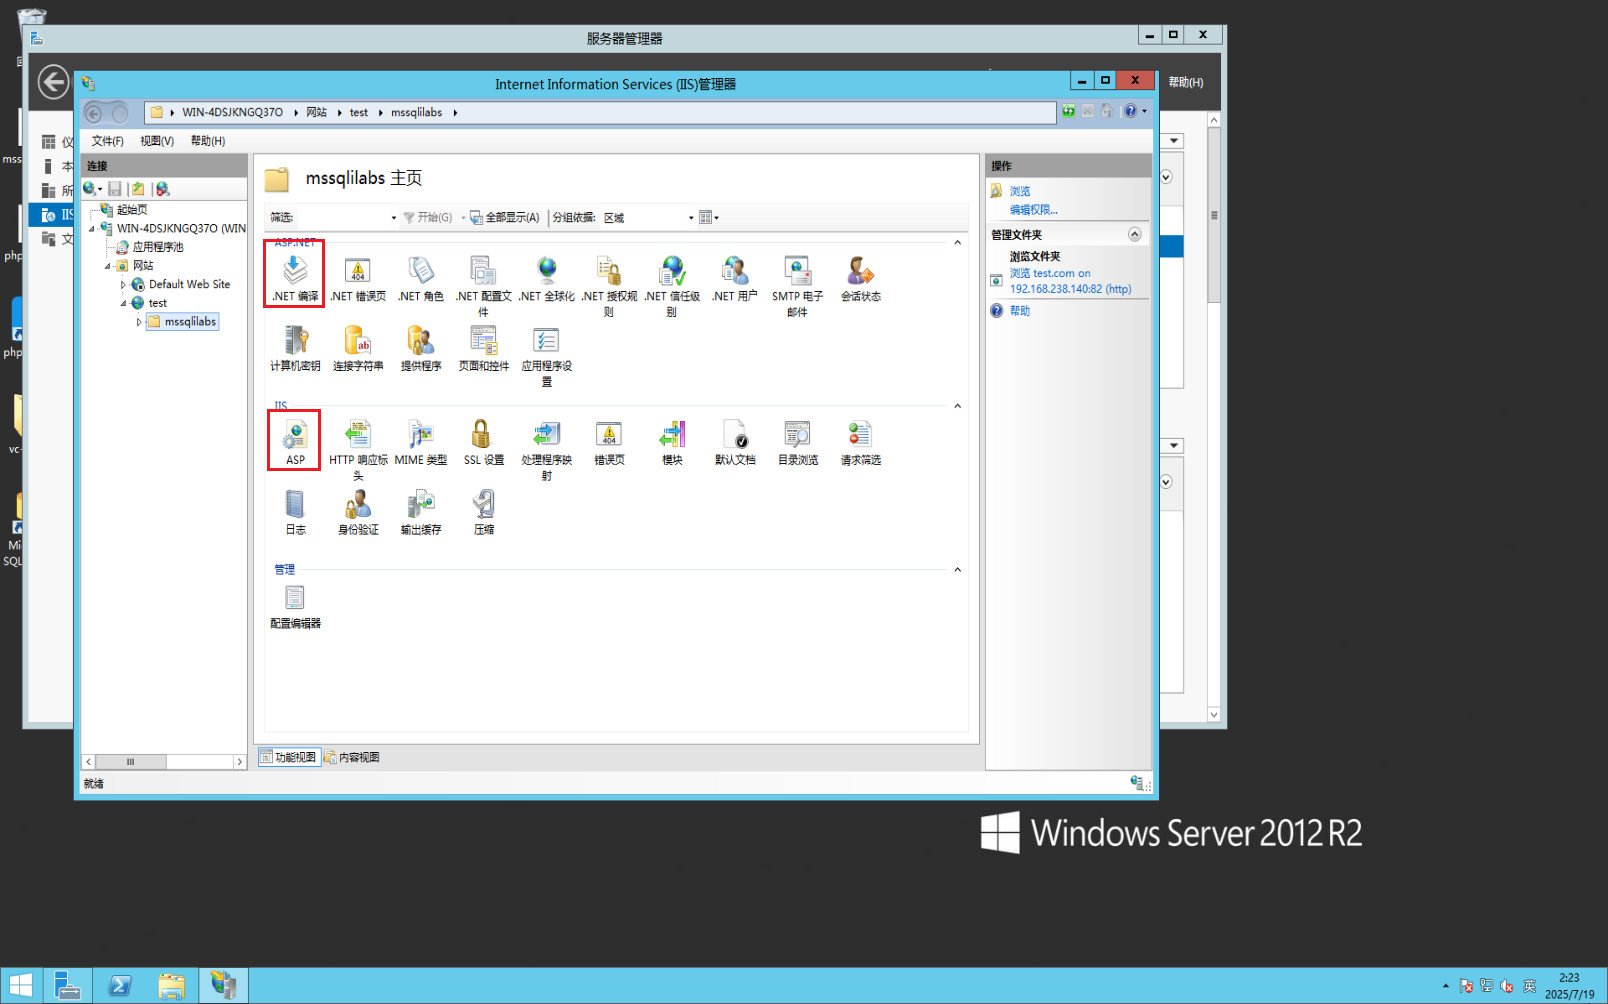Open the 默认文档 feature
Viewport: 1608px width, 1004px height.
click(735, 440)
